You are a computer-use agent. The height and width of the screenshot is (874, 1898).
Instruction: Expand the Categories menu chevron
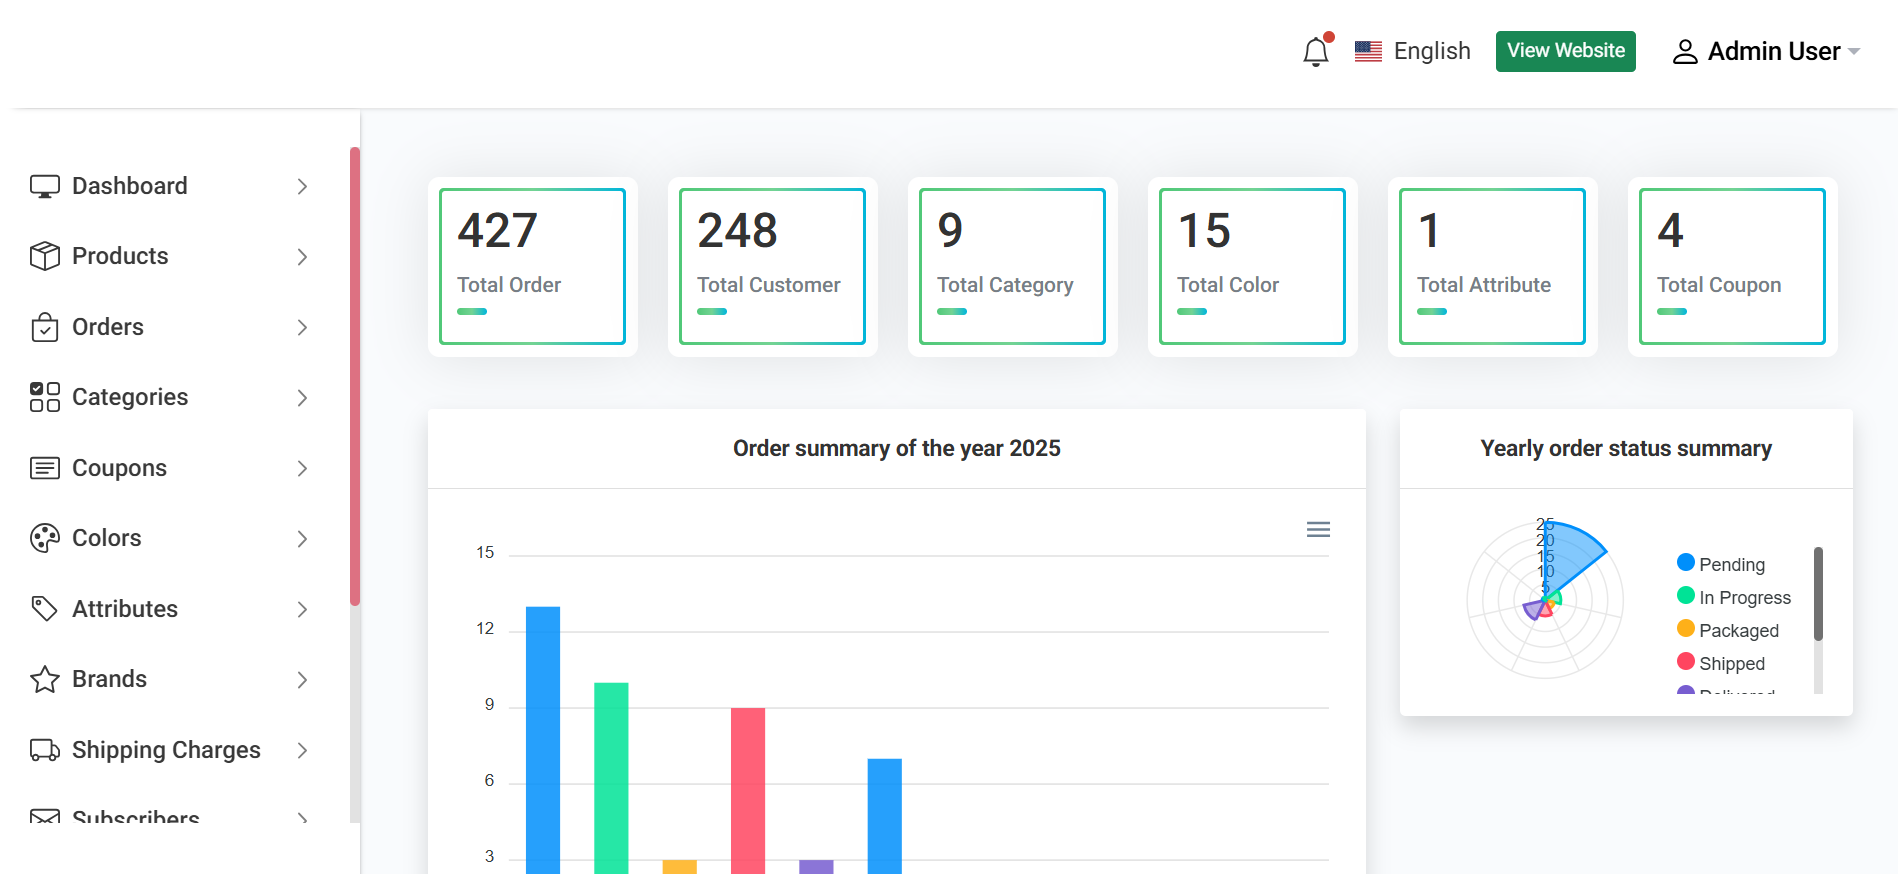pyautogui.click(x=302, y=398)
